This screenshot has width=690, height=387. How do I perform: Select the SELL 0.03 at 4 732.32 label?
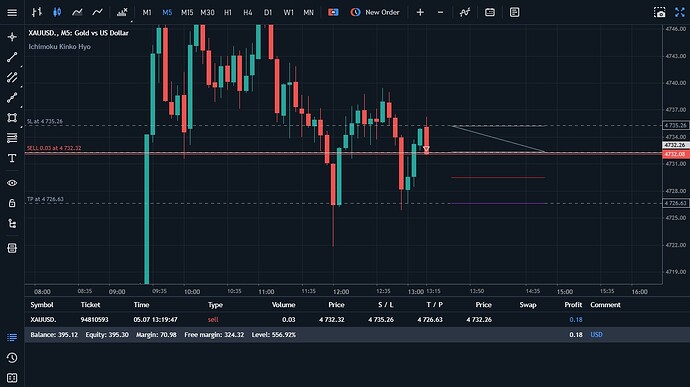(54, 148)
